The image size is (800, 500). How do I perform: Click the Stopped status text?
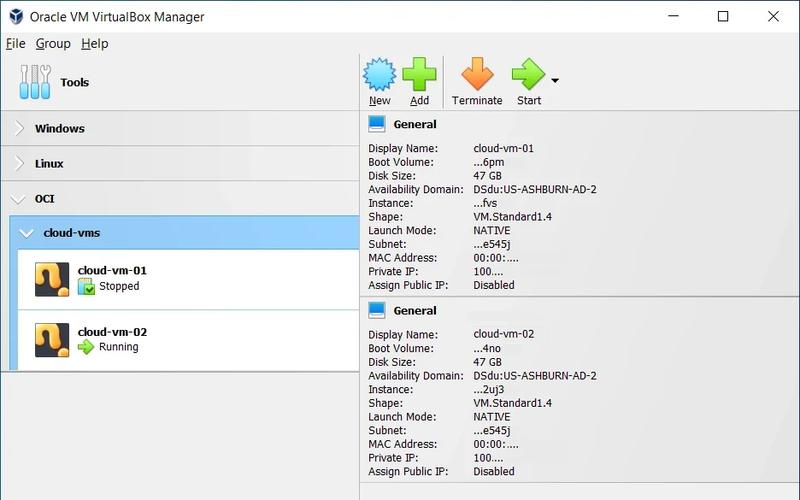(x=119, y=286)
